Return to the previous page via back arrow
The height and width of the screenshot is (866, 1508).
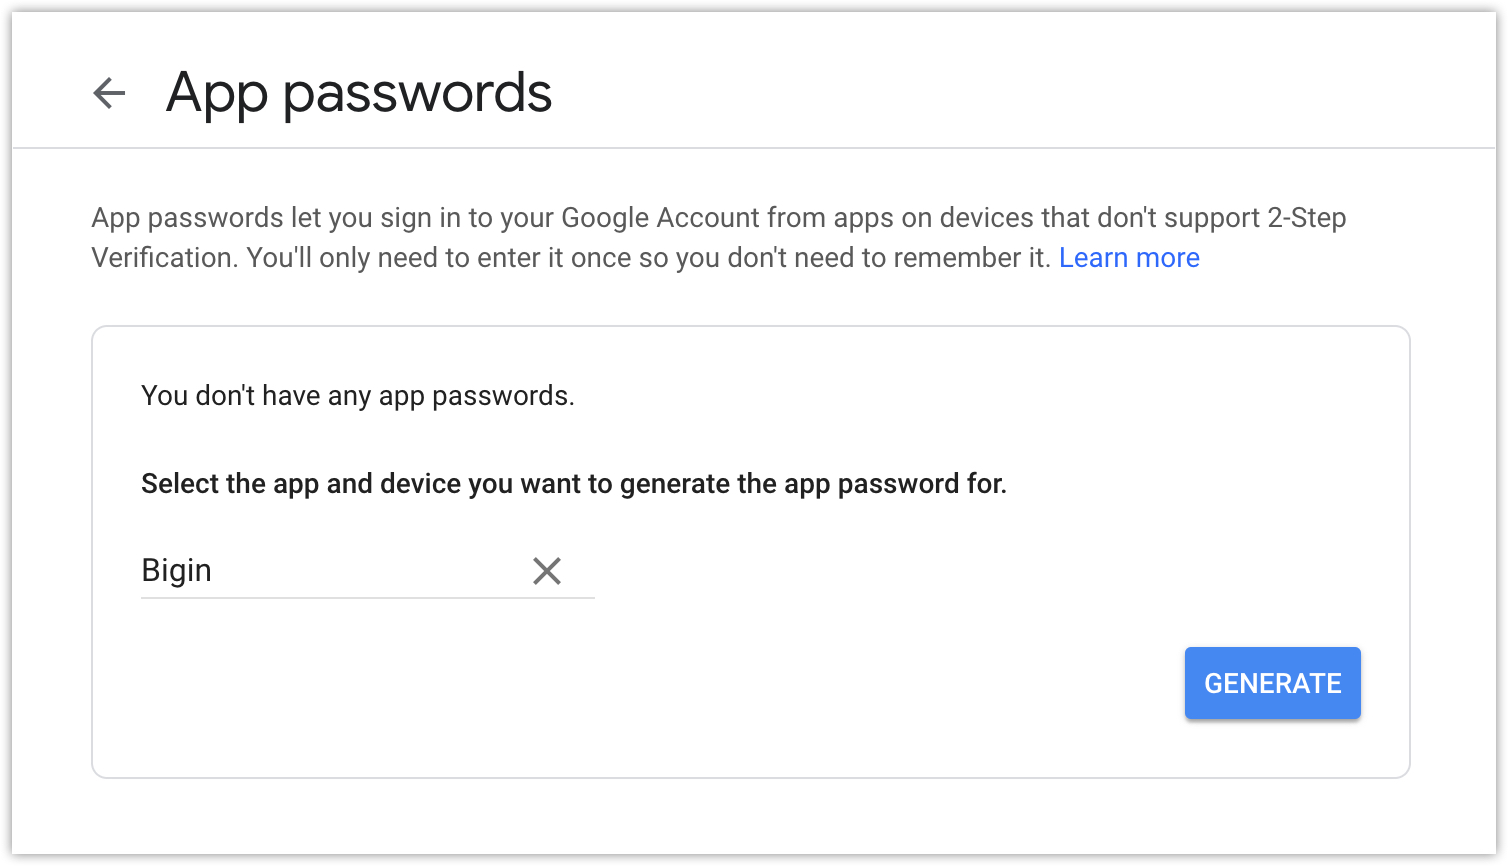pos(109,93)
